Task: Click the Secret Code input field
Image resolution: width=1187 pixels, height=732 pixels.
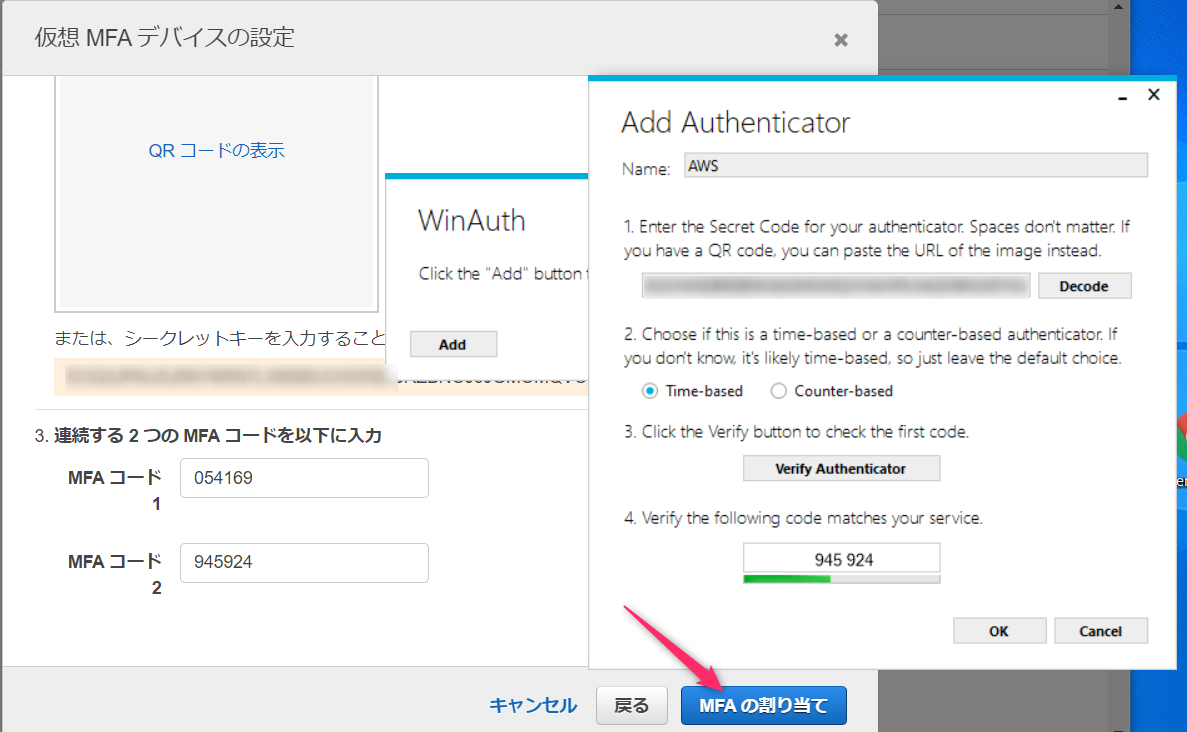Action: [x=836, y=286]
